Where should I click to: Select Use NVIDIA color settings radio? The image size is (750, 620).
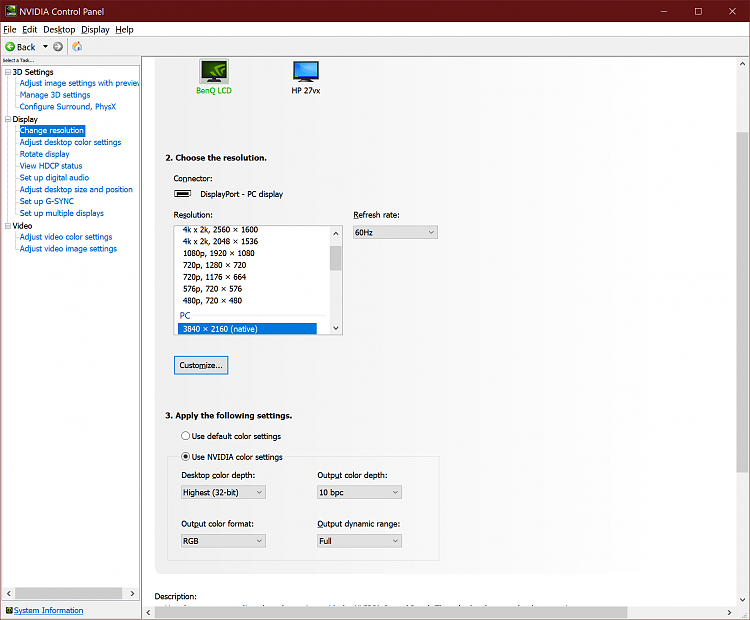pos(186,456)
